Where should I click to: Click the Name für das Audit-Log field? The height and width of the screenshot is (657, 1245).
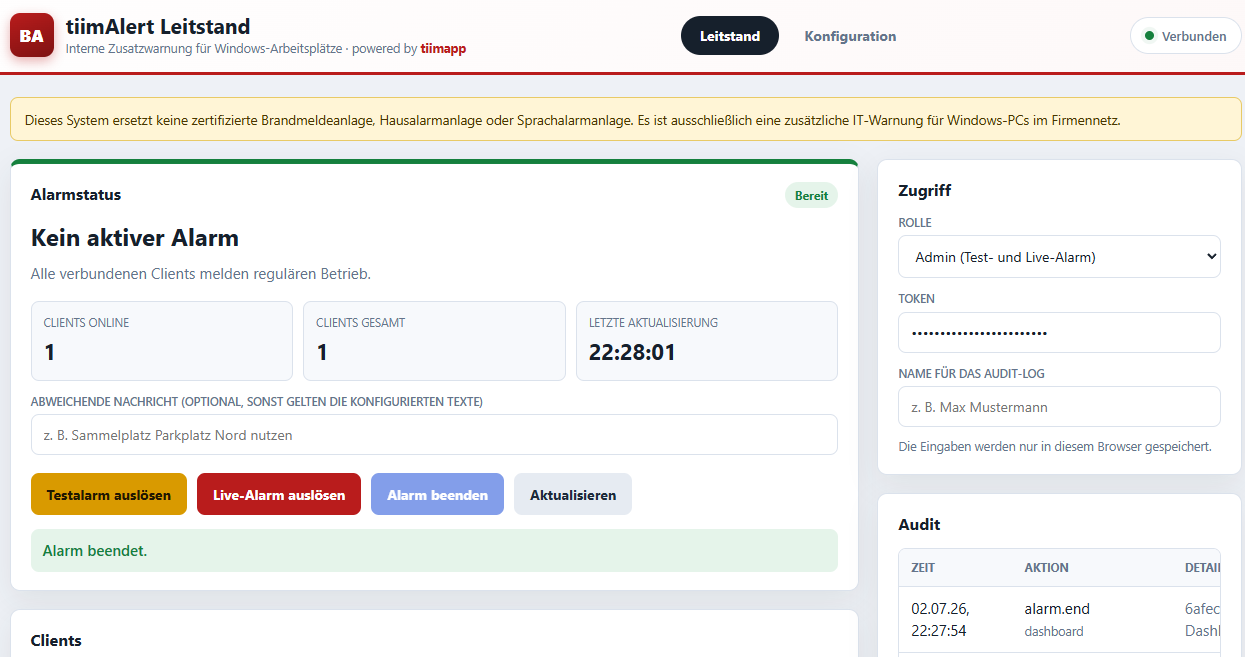[1059, 407]
